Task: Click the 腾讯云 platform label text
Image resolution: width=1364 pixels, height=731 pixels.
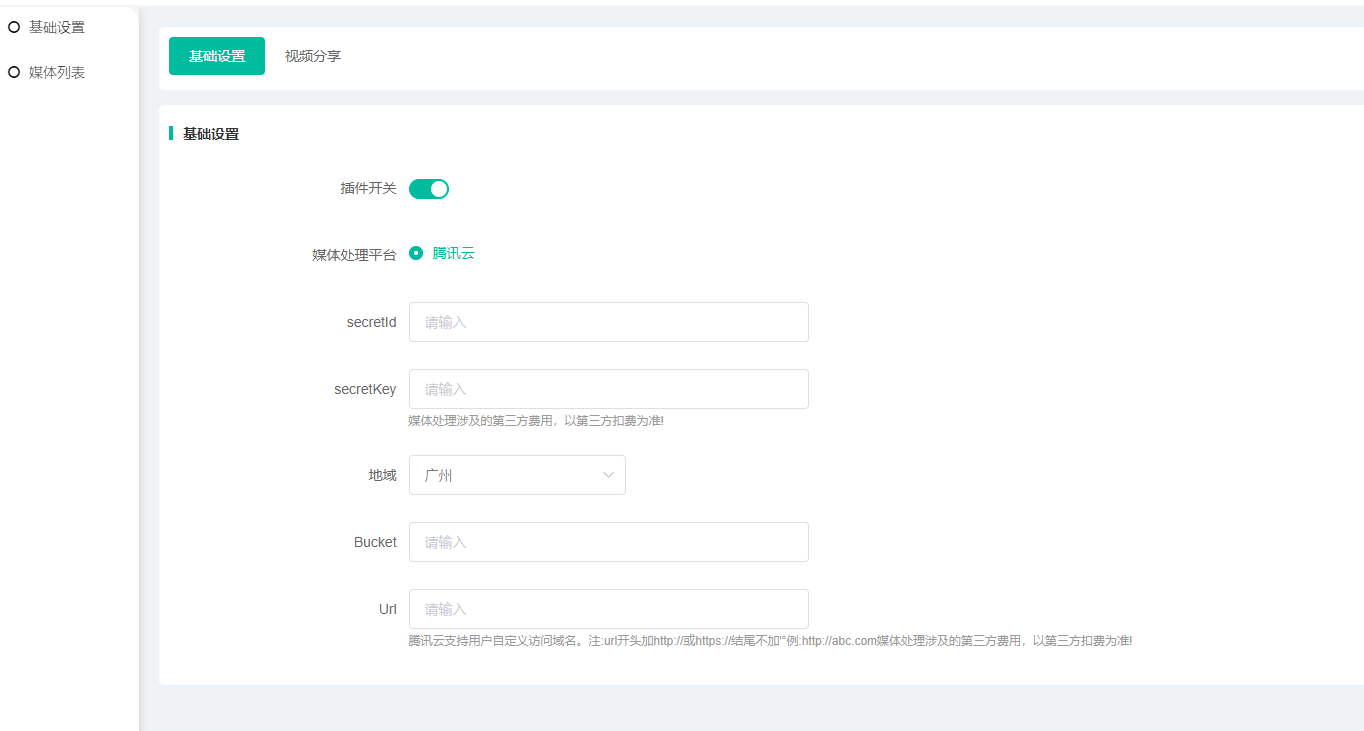Action: [453, 253]
